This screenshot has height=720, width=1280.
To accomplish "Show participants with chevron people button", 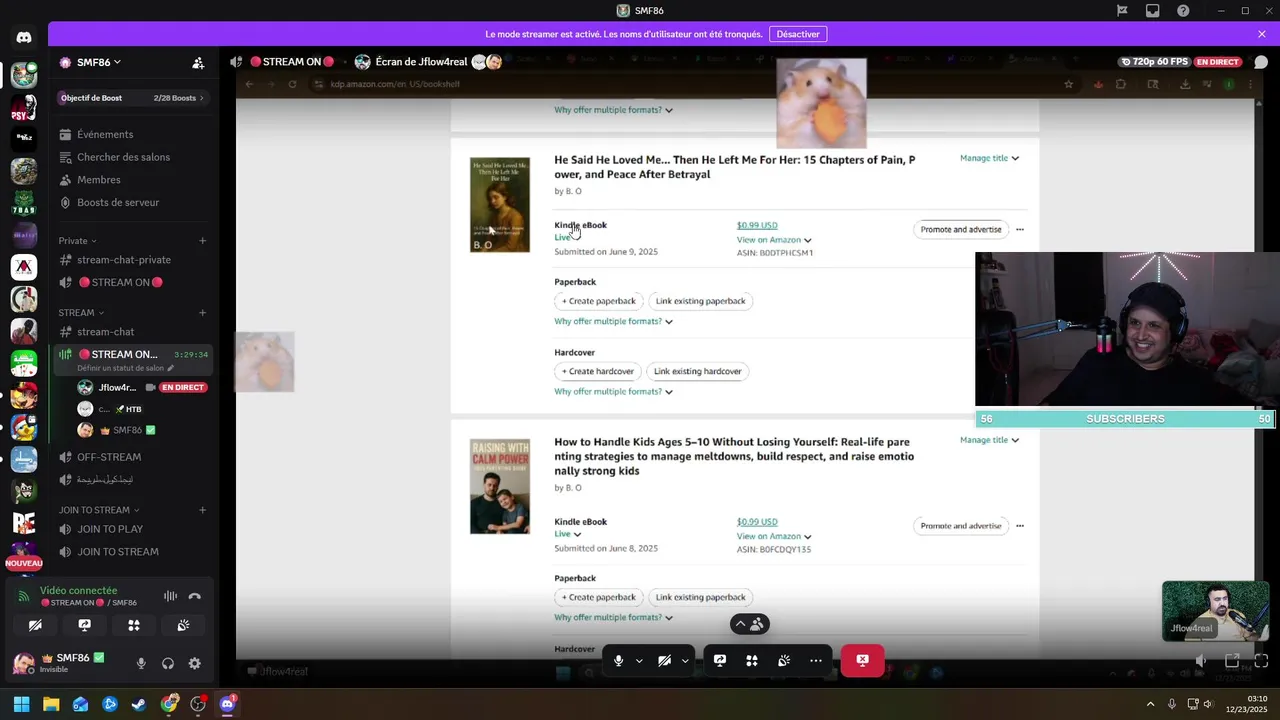I will (x=750, y=624).
